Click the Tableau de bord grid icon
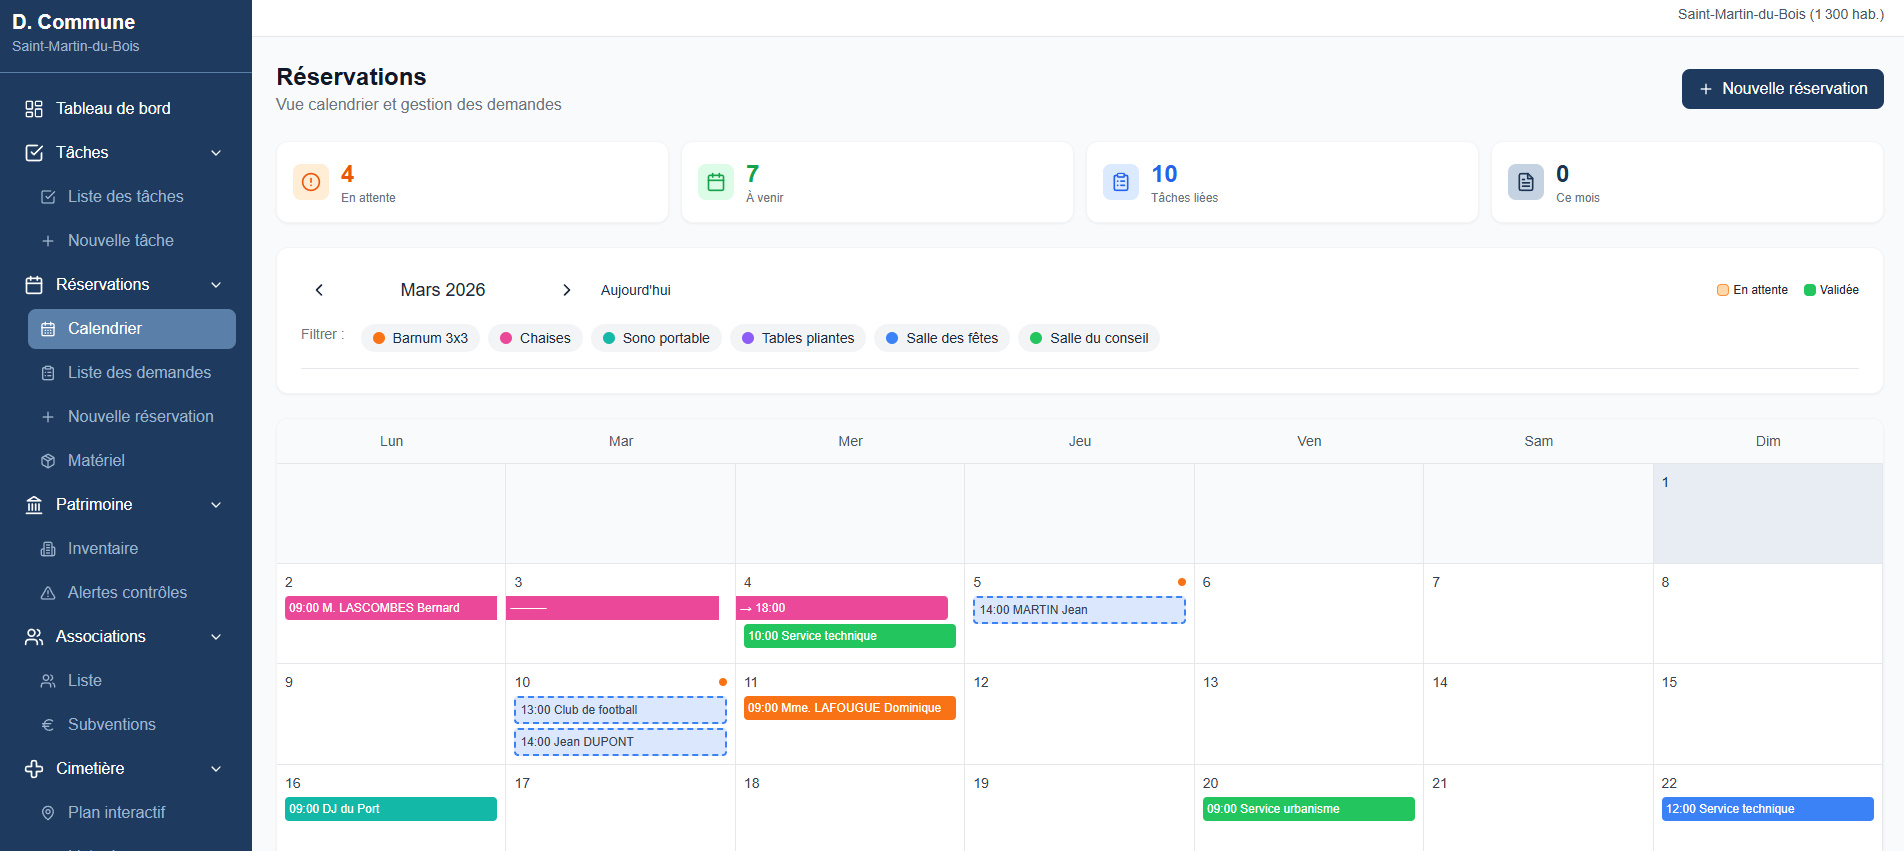This screenshot has height=851, width=1904. (x=34, y=109)
